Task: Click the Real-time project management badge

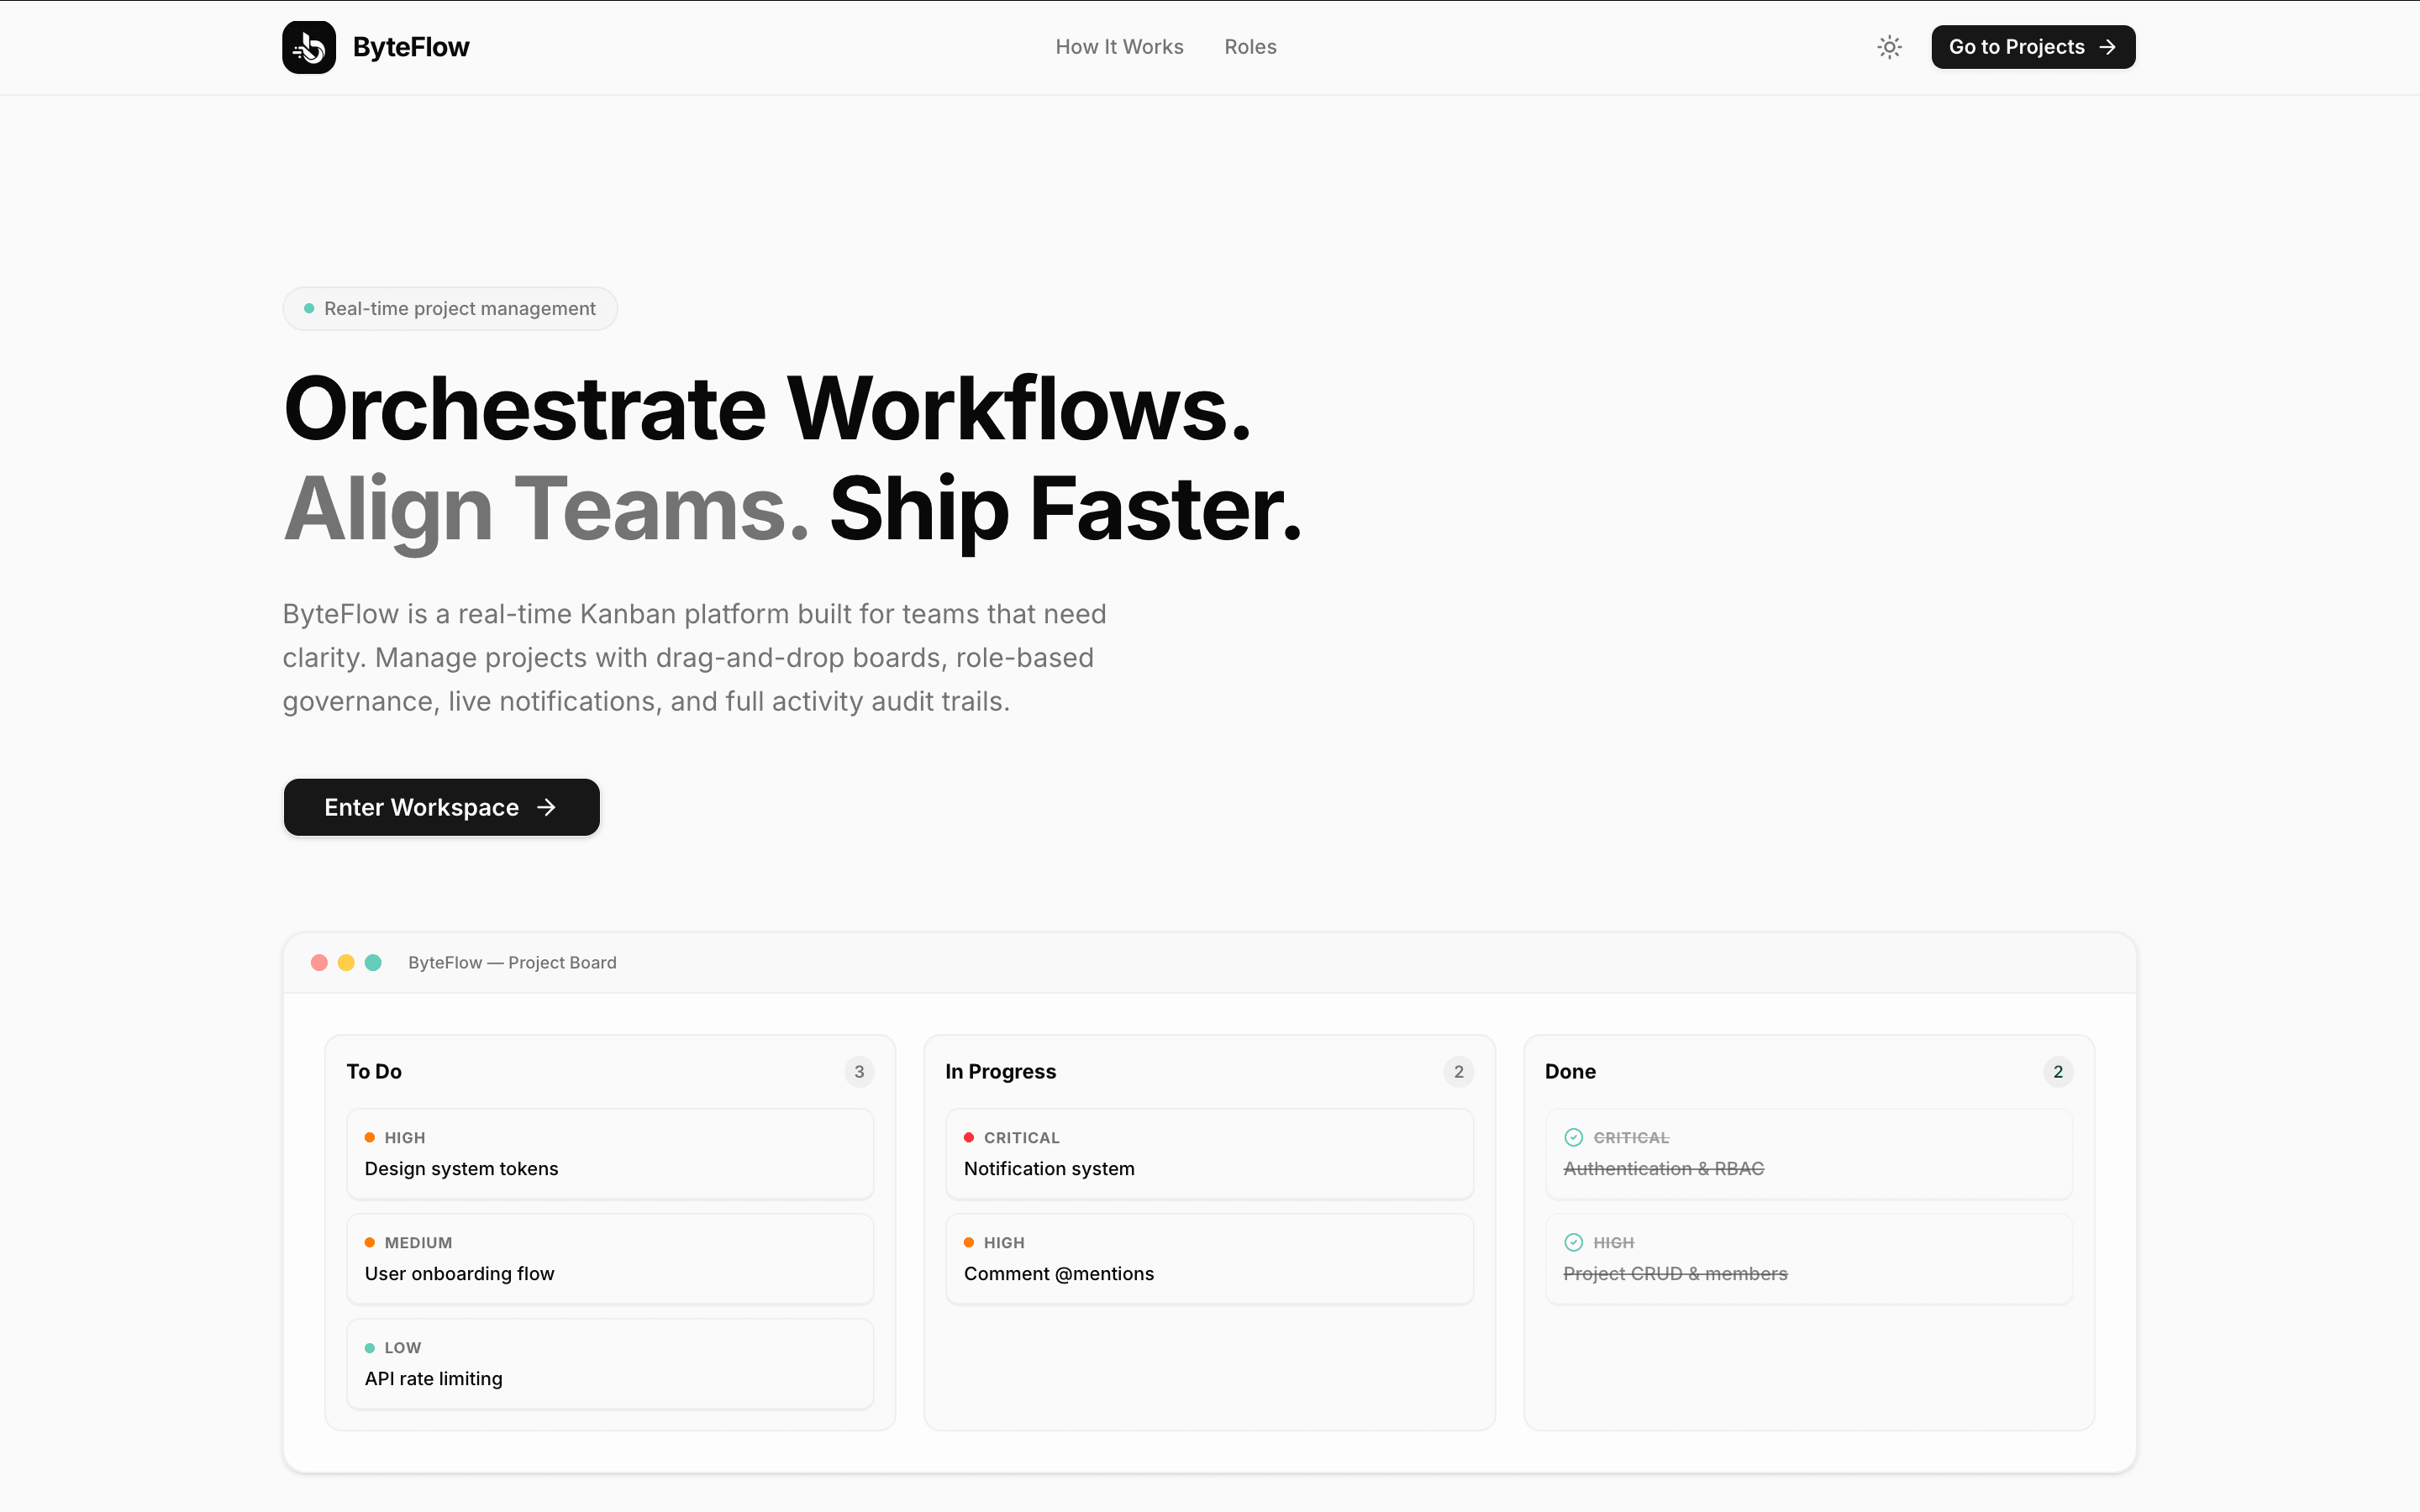Action: click(450, 309)
